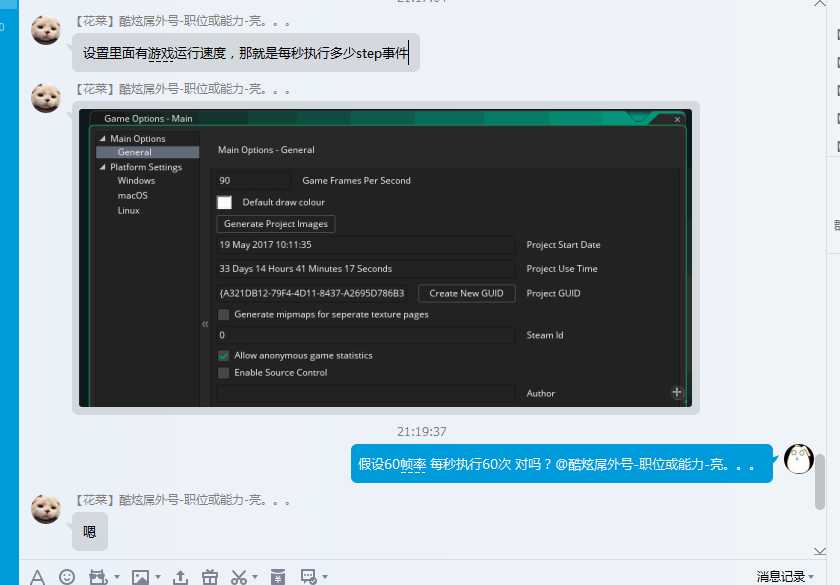Click the scroll-up arrow of the chat
Image resolution: width=840 pixels, height=585 pixels.
coord(820,3)
